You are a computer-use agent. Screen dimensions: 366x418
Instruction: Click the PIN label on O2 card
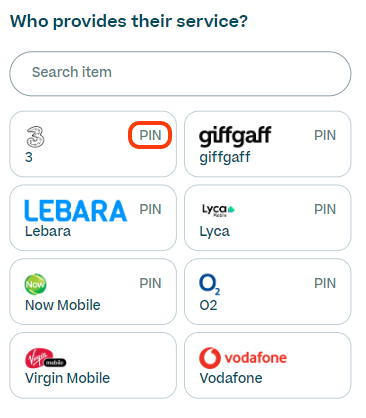(x=325, y=283)
